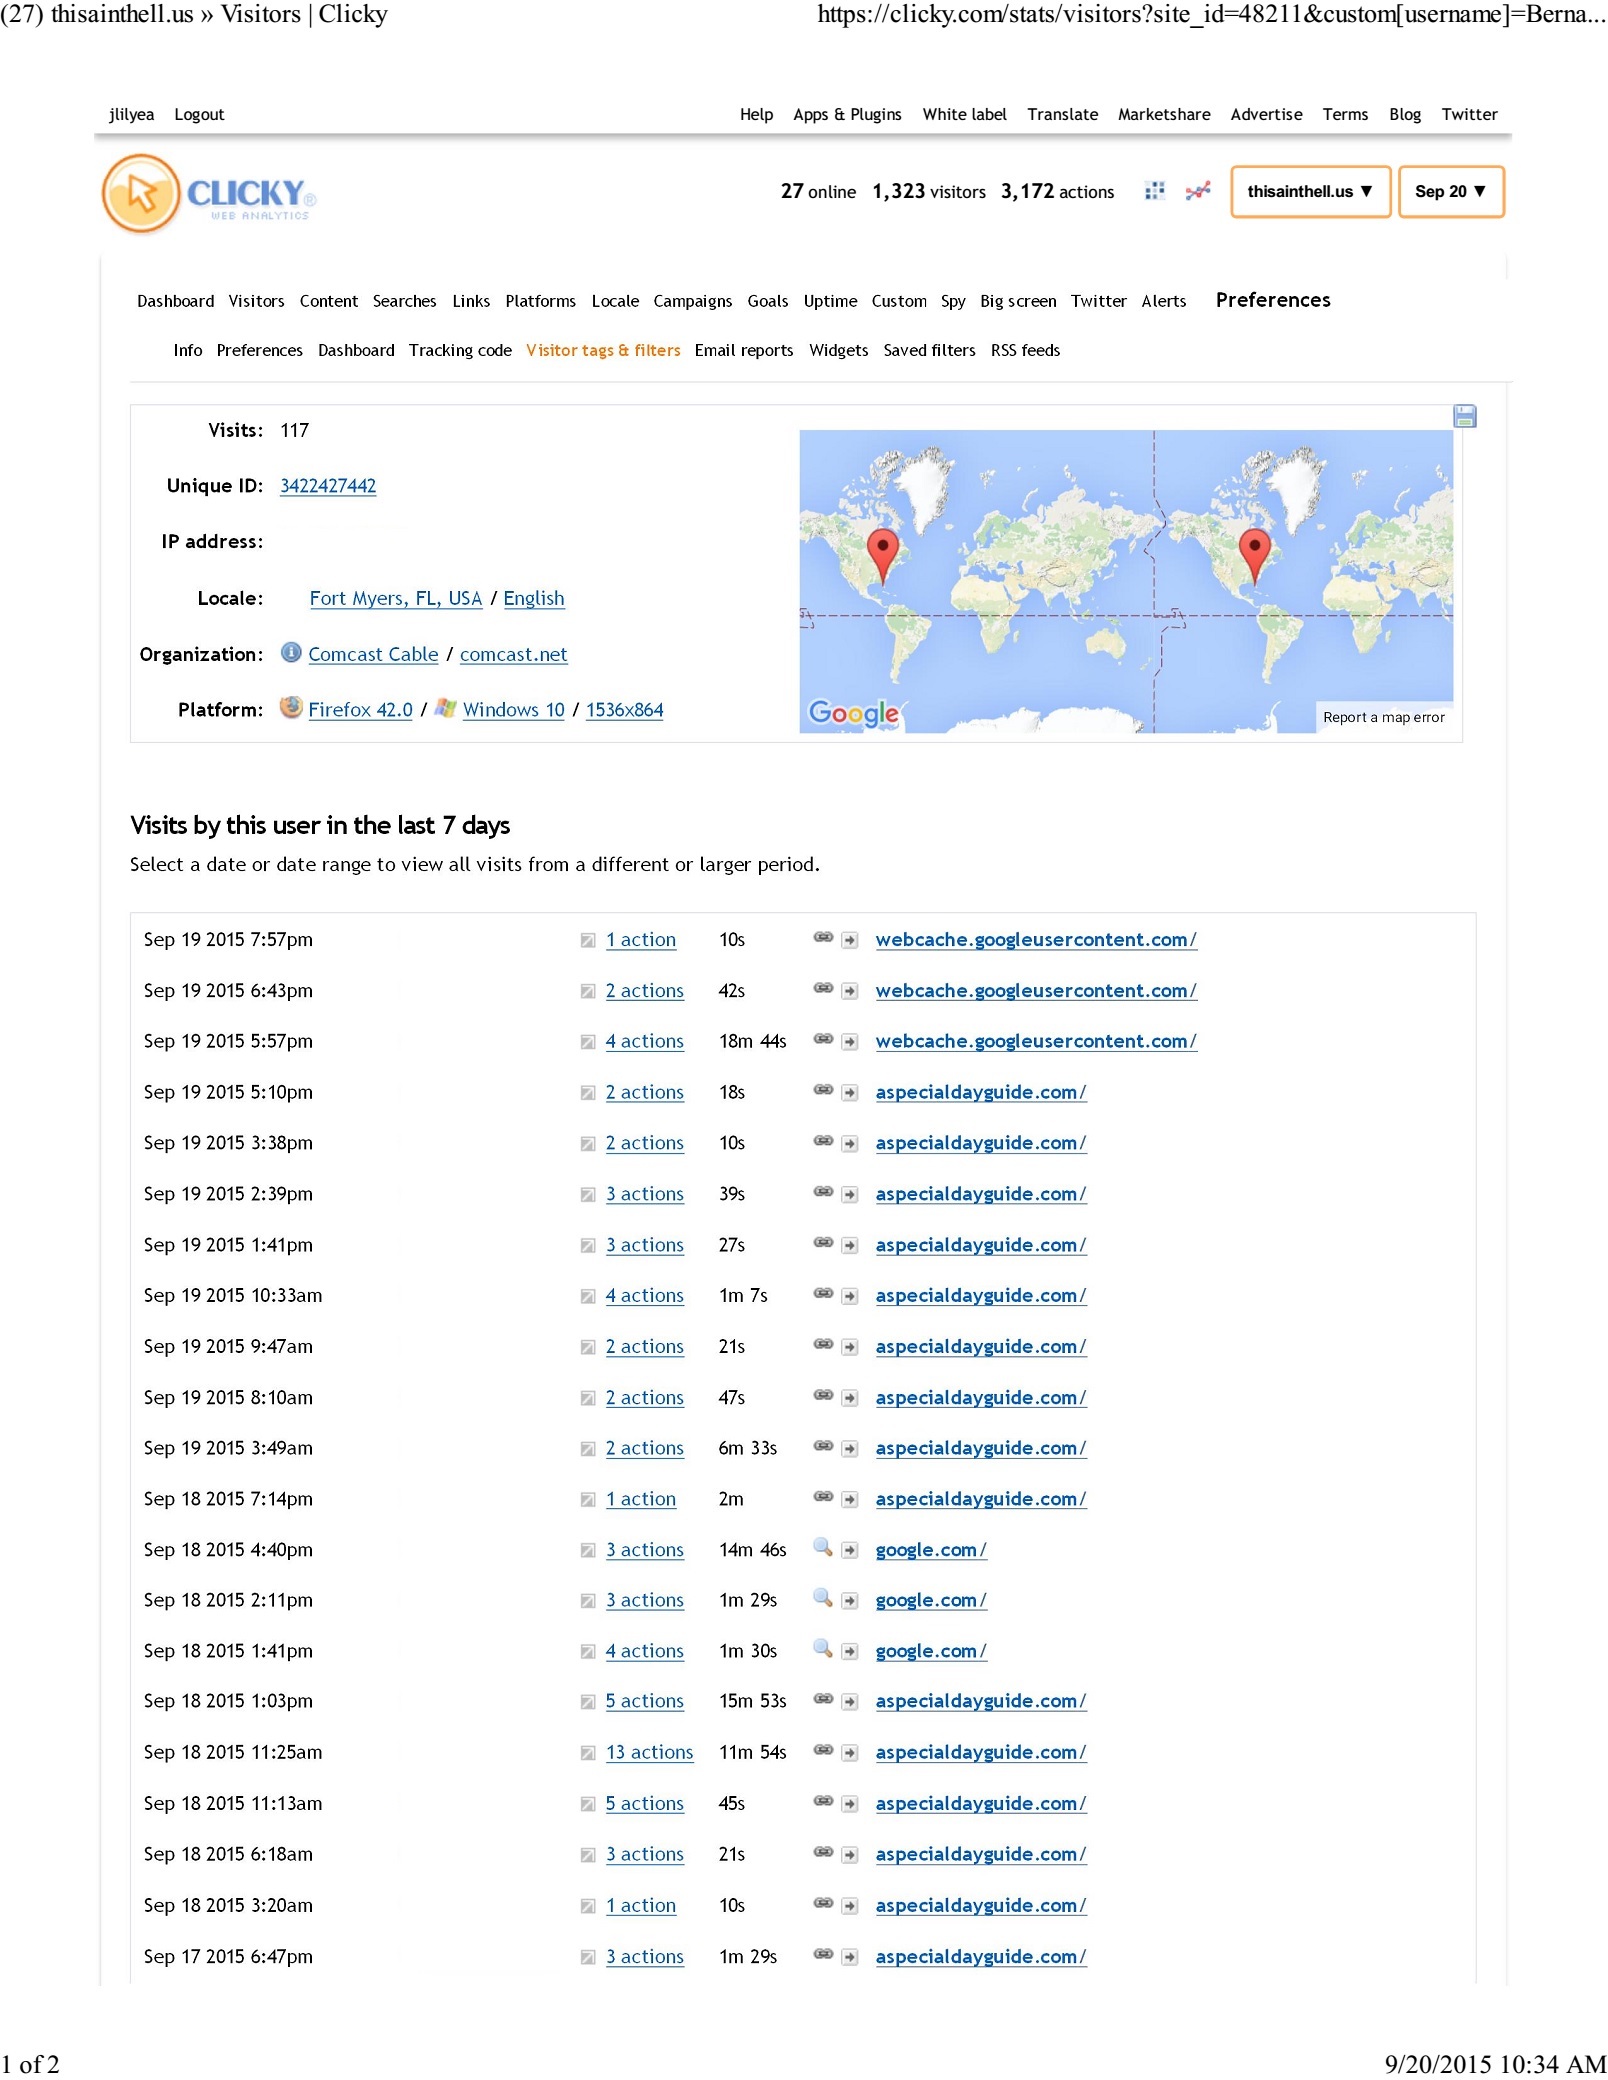This screenshot has width=1608, height=2080.
Task: Click the Clicky Web Analytics logo
Action: (210, 193)
